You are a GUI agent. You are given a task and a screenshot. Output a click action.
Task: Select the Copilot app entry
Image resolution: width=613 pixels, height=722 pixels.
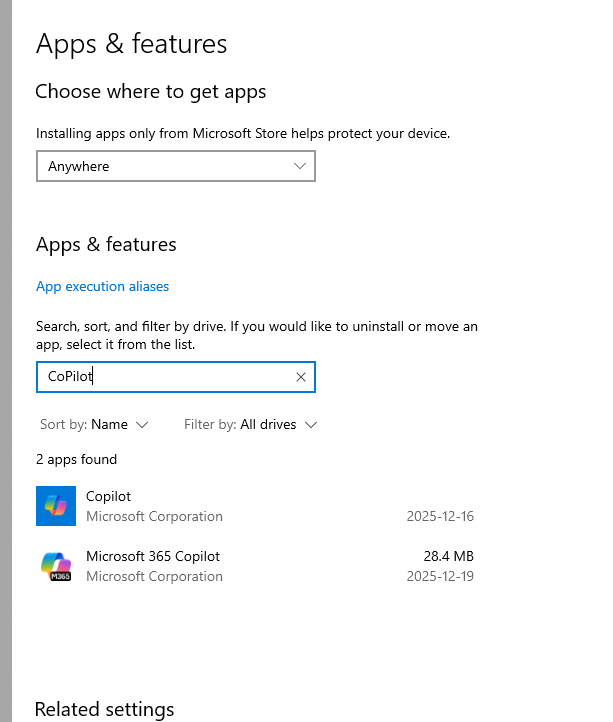(x=255, y=506)
